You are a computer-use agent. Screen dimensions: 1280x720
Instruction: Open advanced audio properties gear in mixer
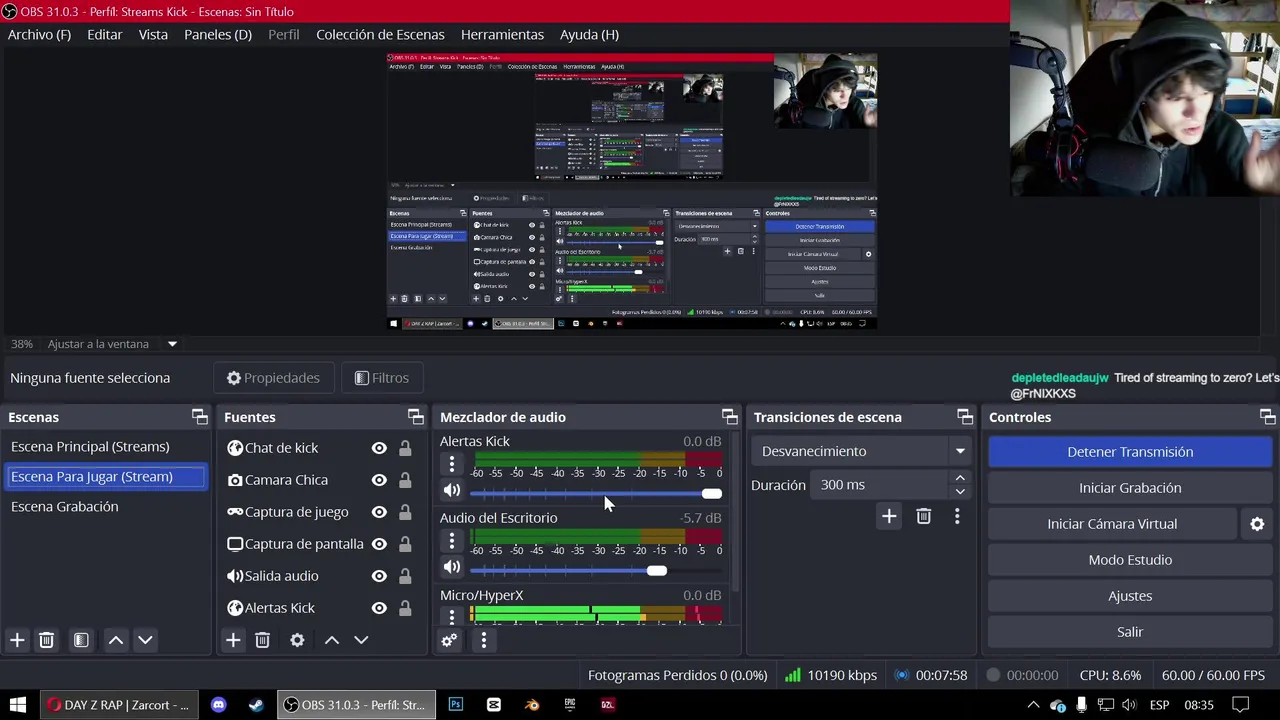pyautogui.click(x=449, y=640)
